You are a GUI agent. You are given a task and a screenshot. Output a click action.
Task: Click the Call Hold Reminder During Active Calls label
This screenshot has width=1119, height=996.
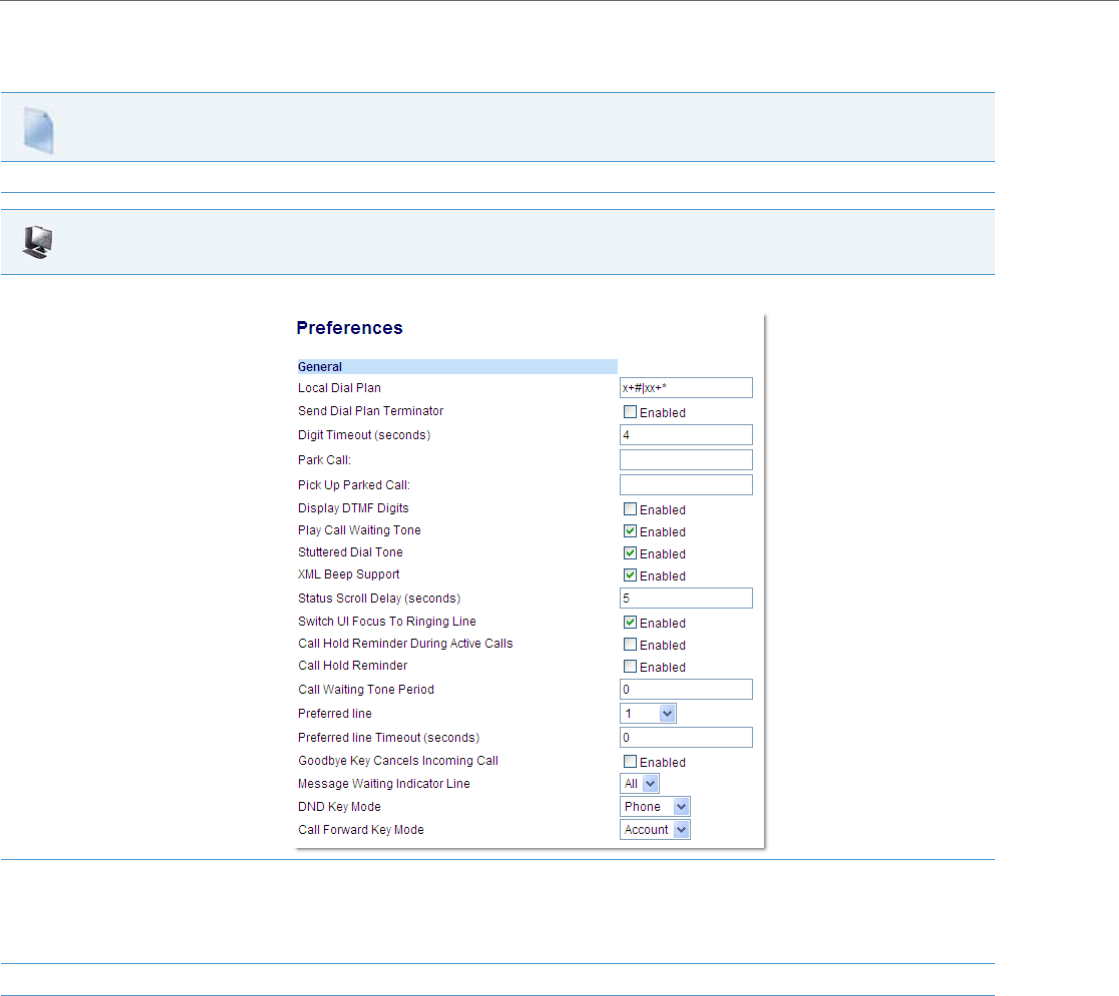coord(405,644)
